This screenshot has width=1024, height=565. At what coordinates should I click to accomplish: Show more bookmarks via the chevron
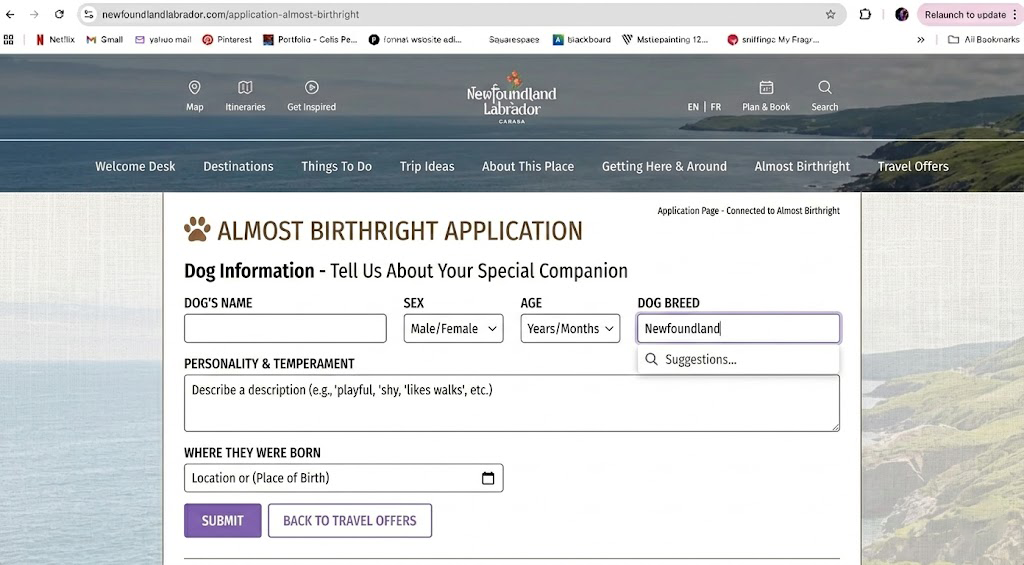coord(921,40)
